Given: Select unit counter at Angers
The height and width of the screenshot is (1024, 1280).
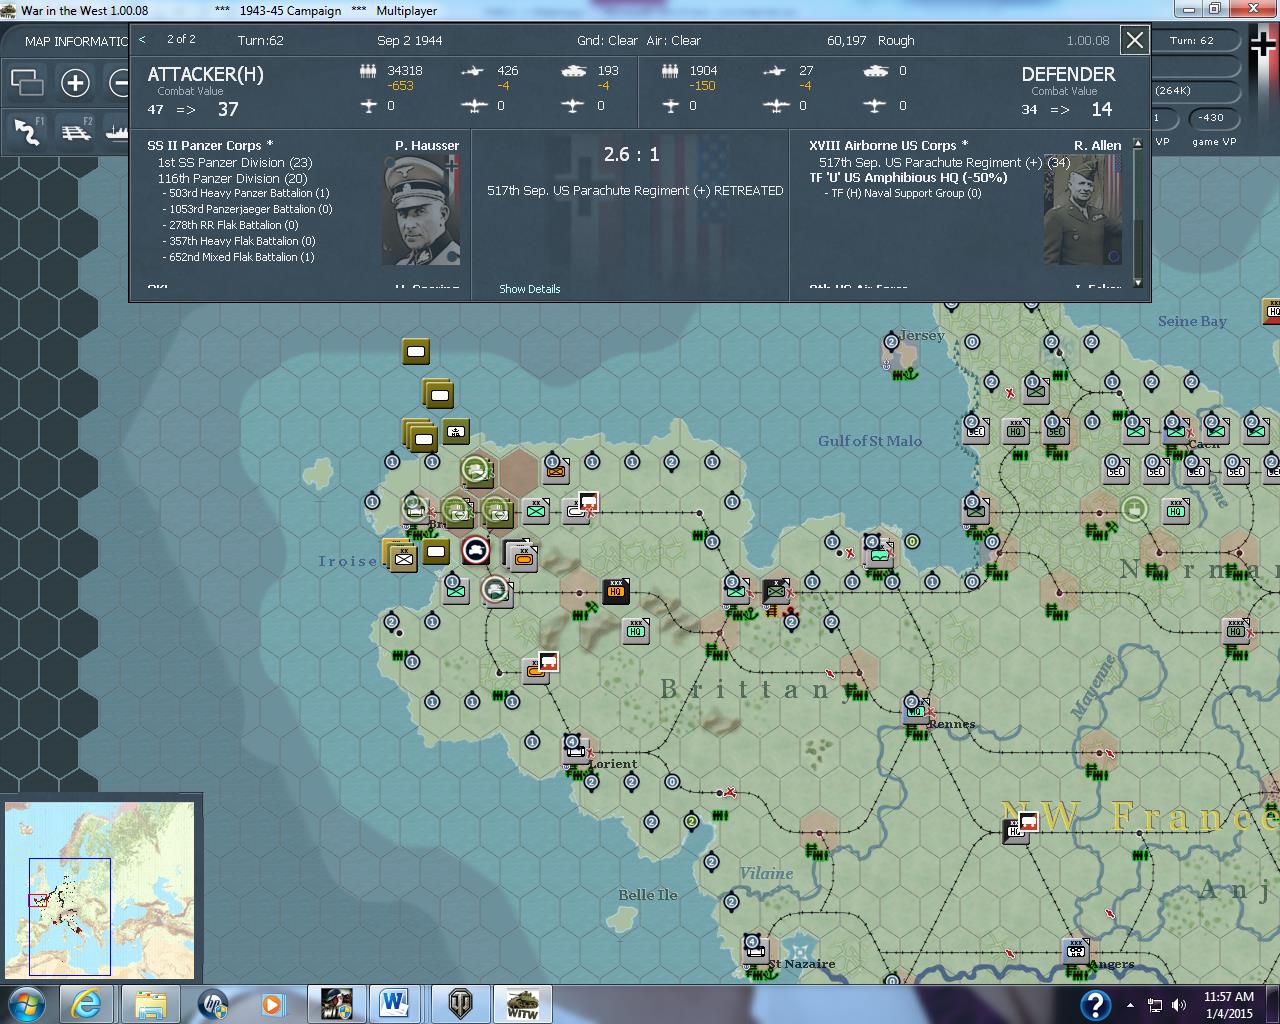Looking at the screenshot, I should tap(1076, 949).
